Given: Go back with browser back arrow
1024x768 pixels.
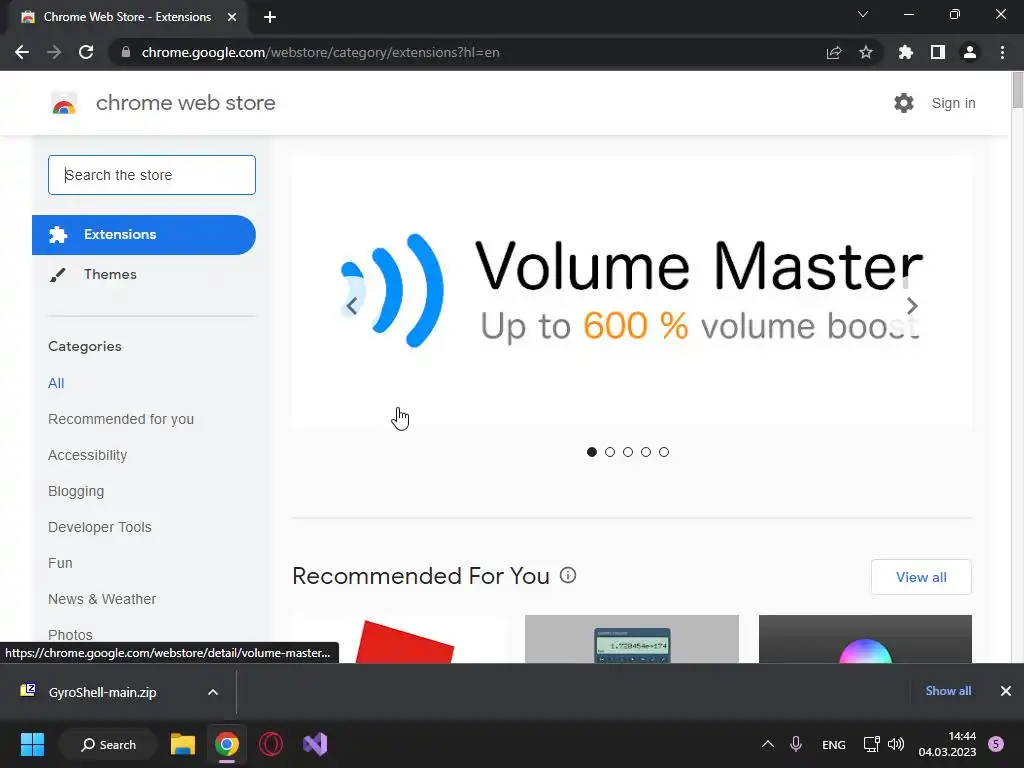Looking at the screenshot, I should point(22,52).
